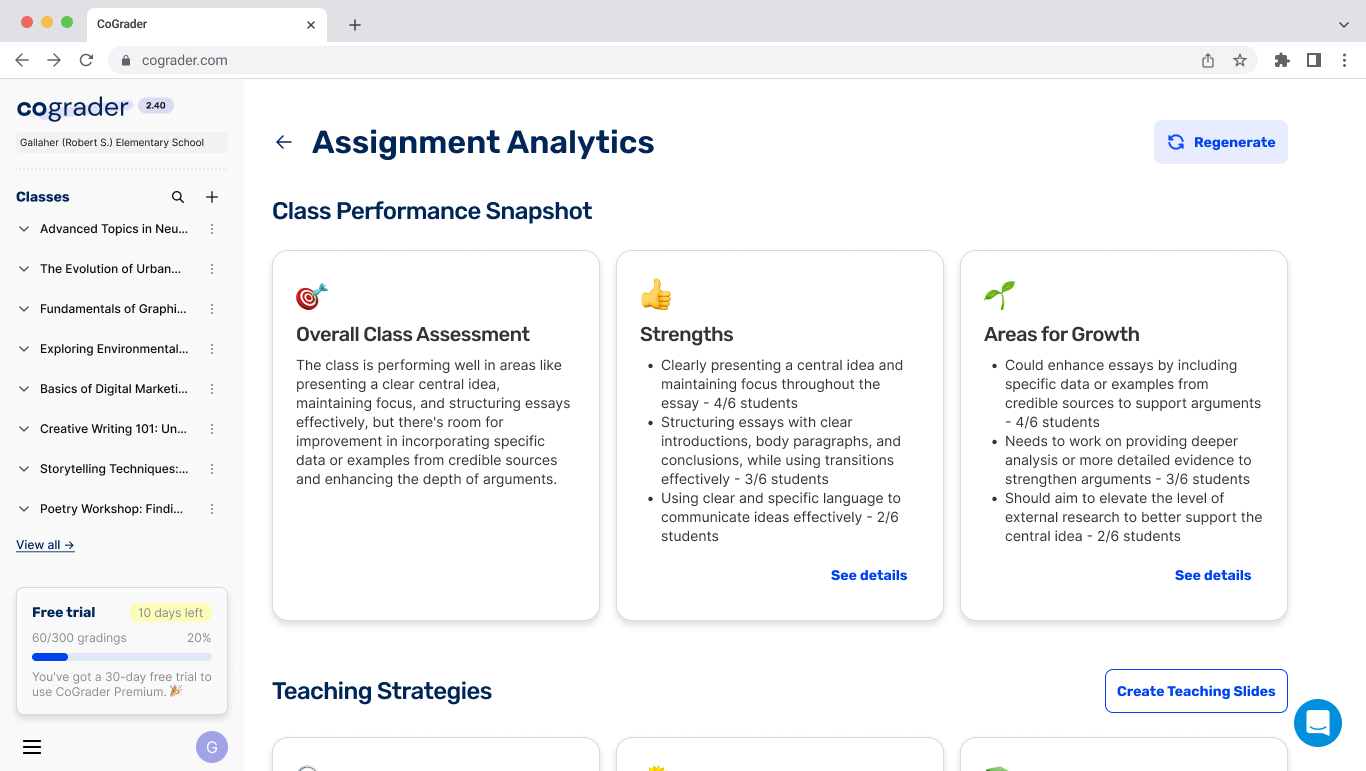The width and height of the screenshot is (1366, 771).
Task: Click Create Teaching Slides button
Action: [x=1195, y=691]
